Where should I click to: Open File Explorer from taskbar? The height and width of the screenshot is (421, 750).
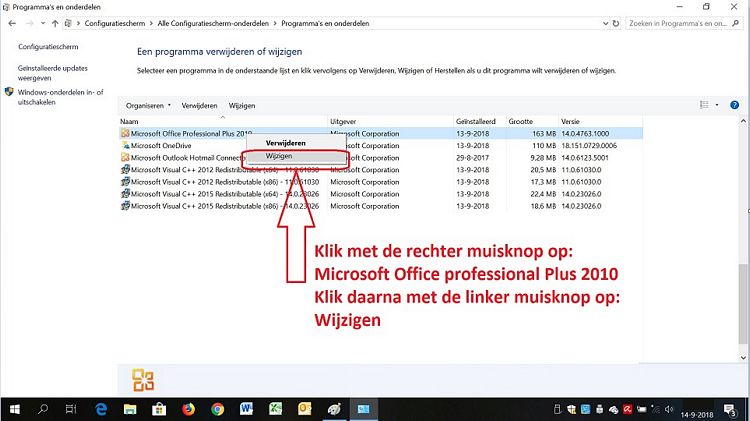(130, 409)
